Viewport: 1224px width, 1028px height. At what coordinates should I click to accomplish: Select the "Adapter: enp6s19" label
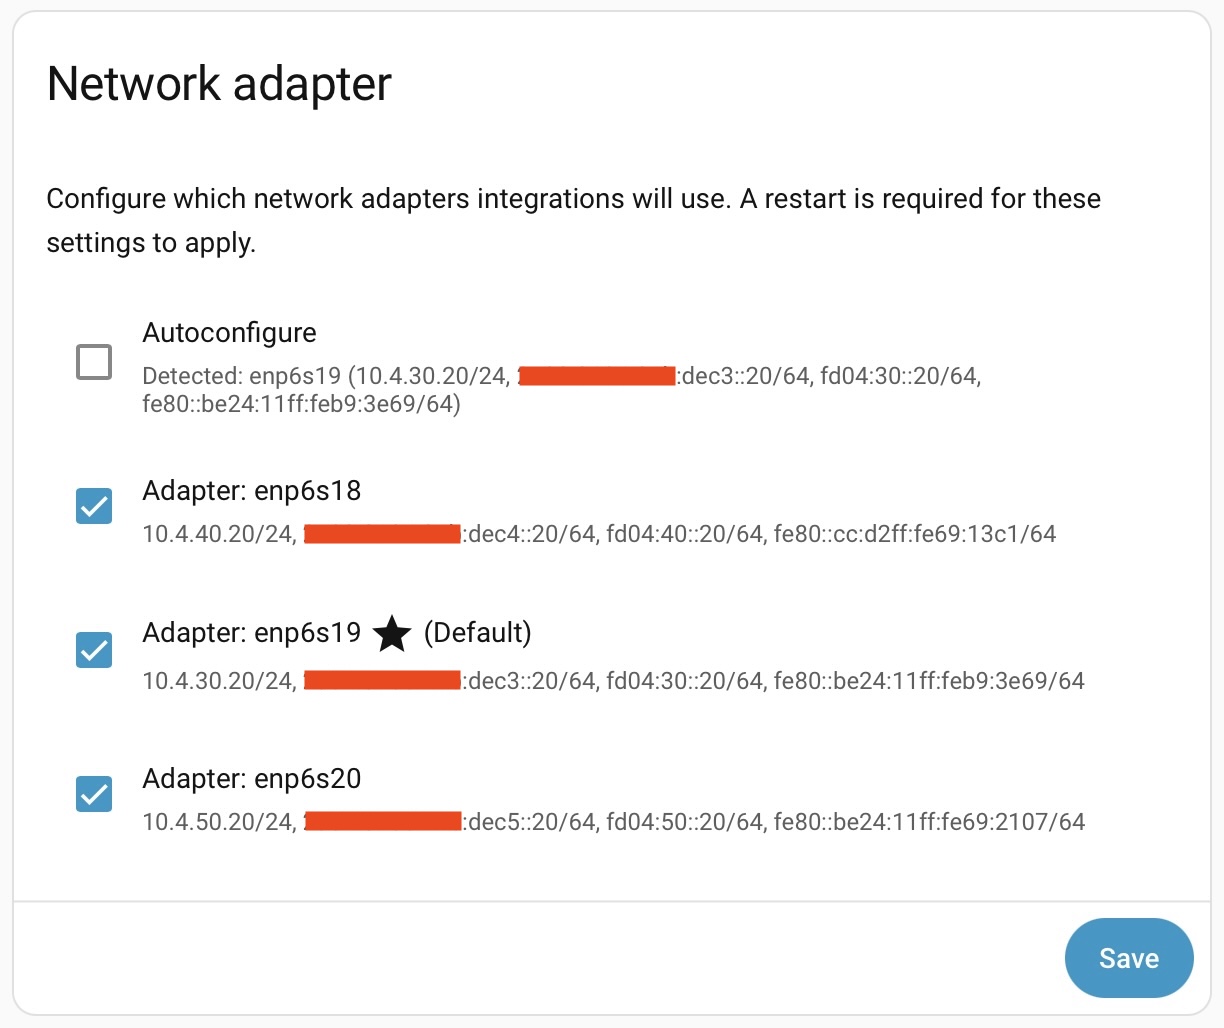(251, 633)
